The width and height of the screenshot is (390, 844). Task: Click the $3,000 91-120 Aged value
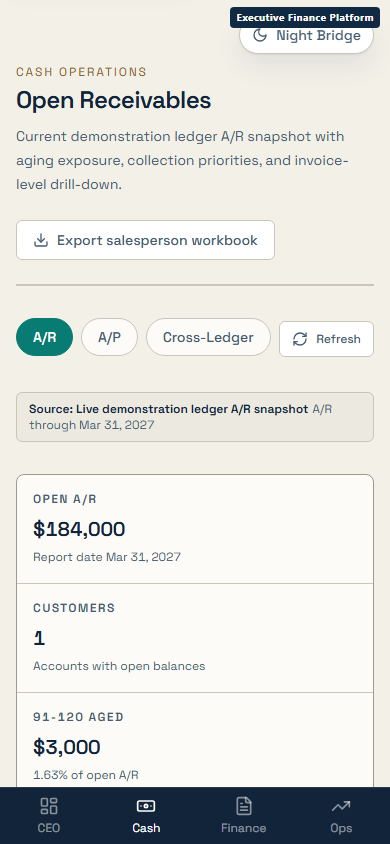[x=67, y=747]
